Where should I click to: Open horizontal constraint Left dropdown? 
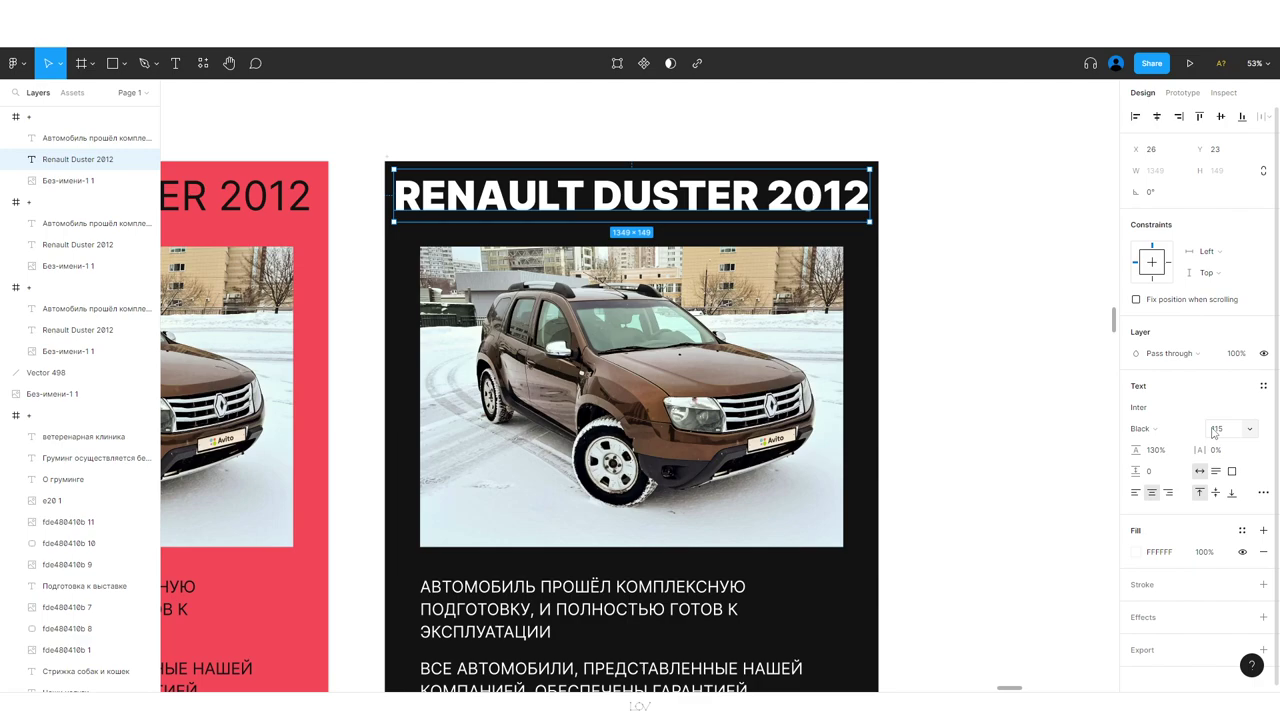(1210, 252)
